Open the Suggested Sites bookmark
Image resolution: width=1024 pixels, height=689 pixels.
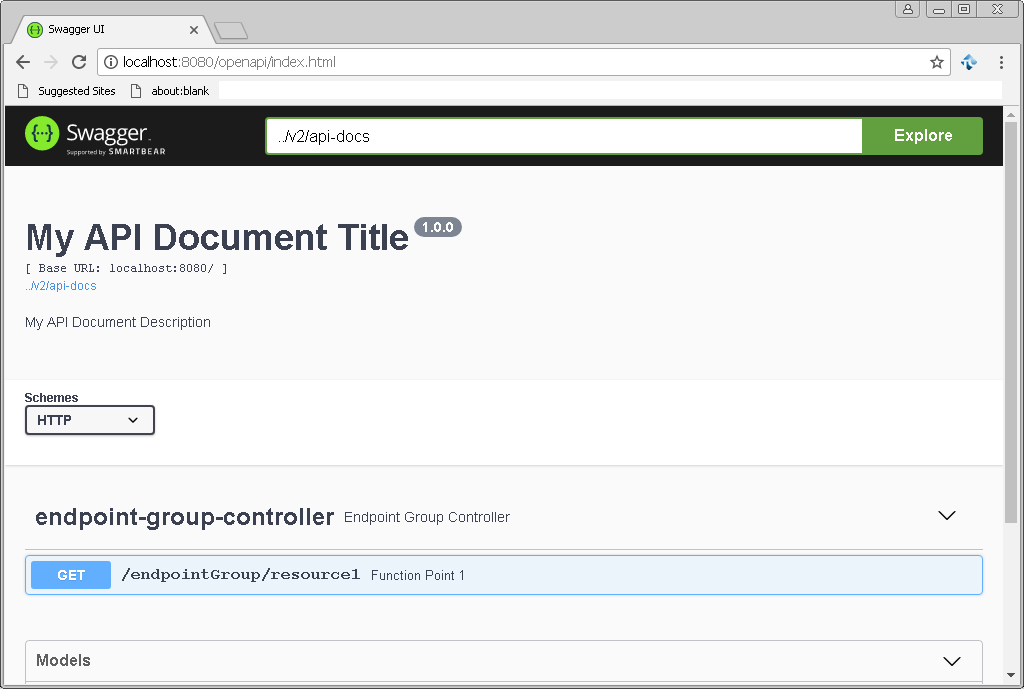coord(67,91)
